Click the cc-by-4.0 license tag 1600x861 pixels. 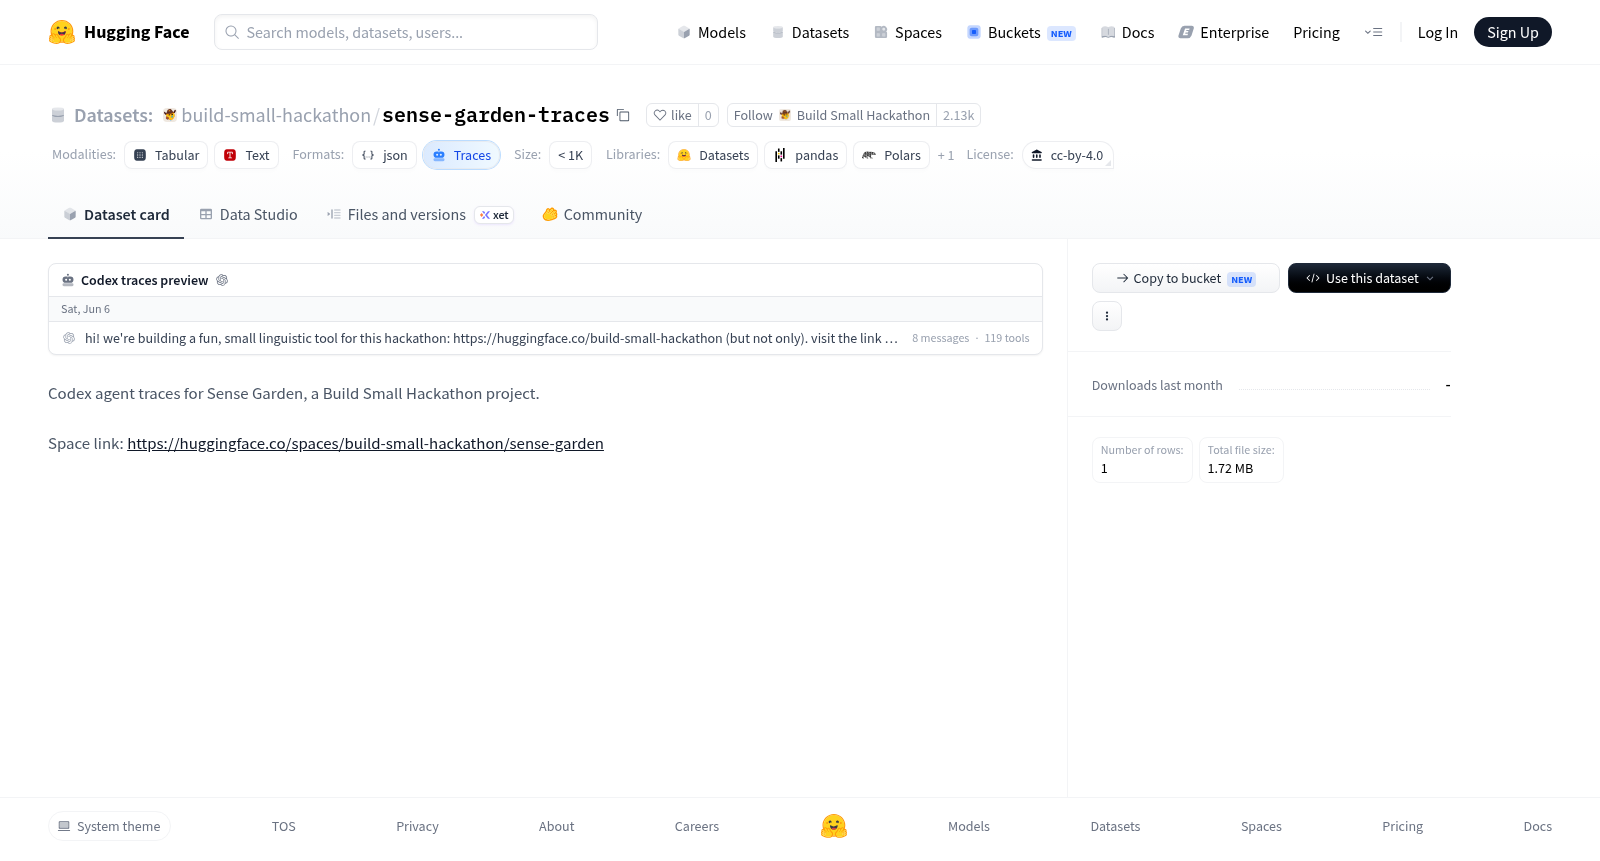(1067, 155)
